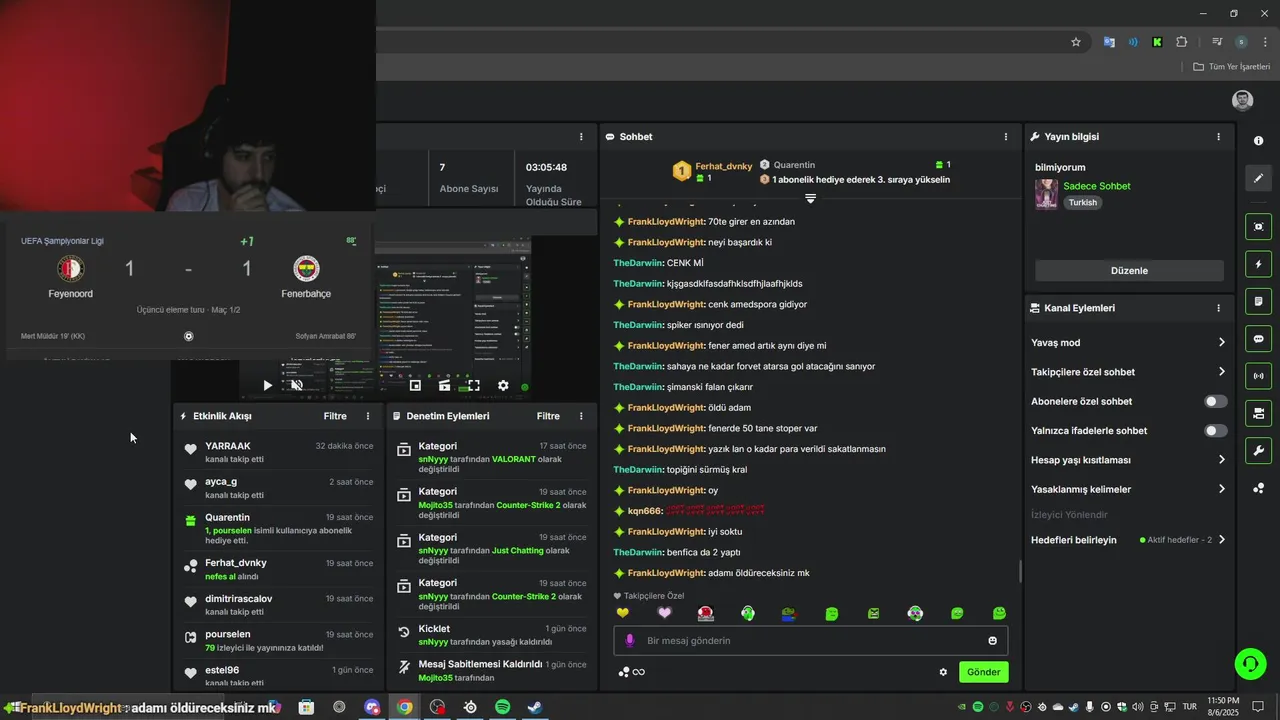The width and height of the screenshot is (1280, 720).
Task: Open preview player settings gear
Action: click(503, 385)
